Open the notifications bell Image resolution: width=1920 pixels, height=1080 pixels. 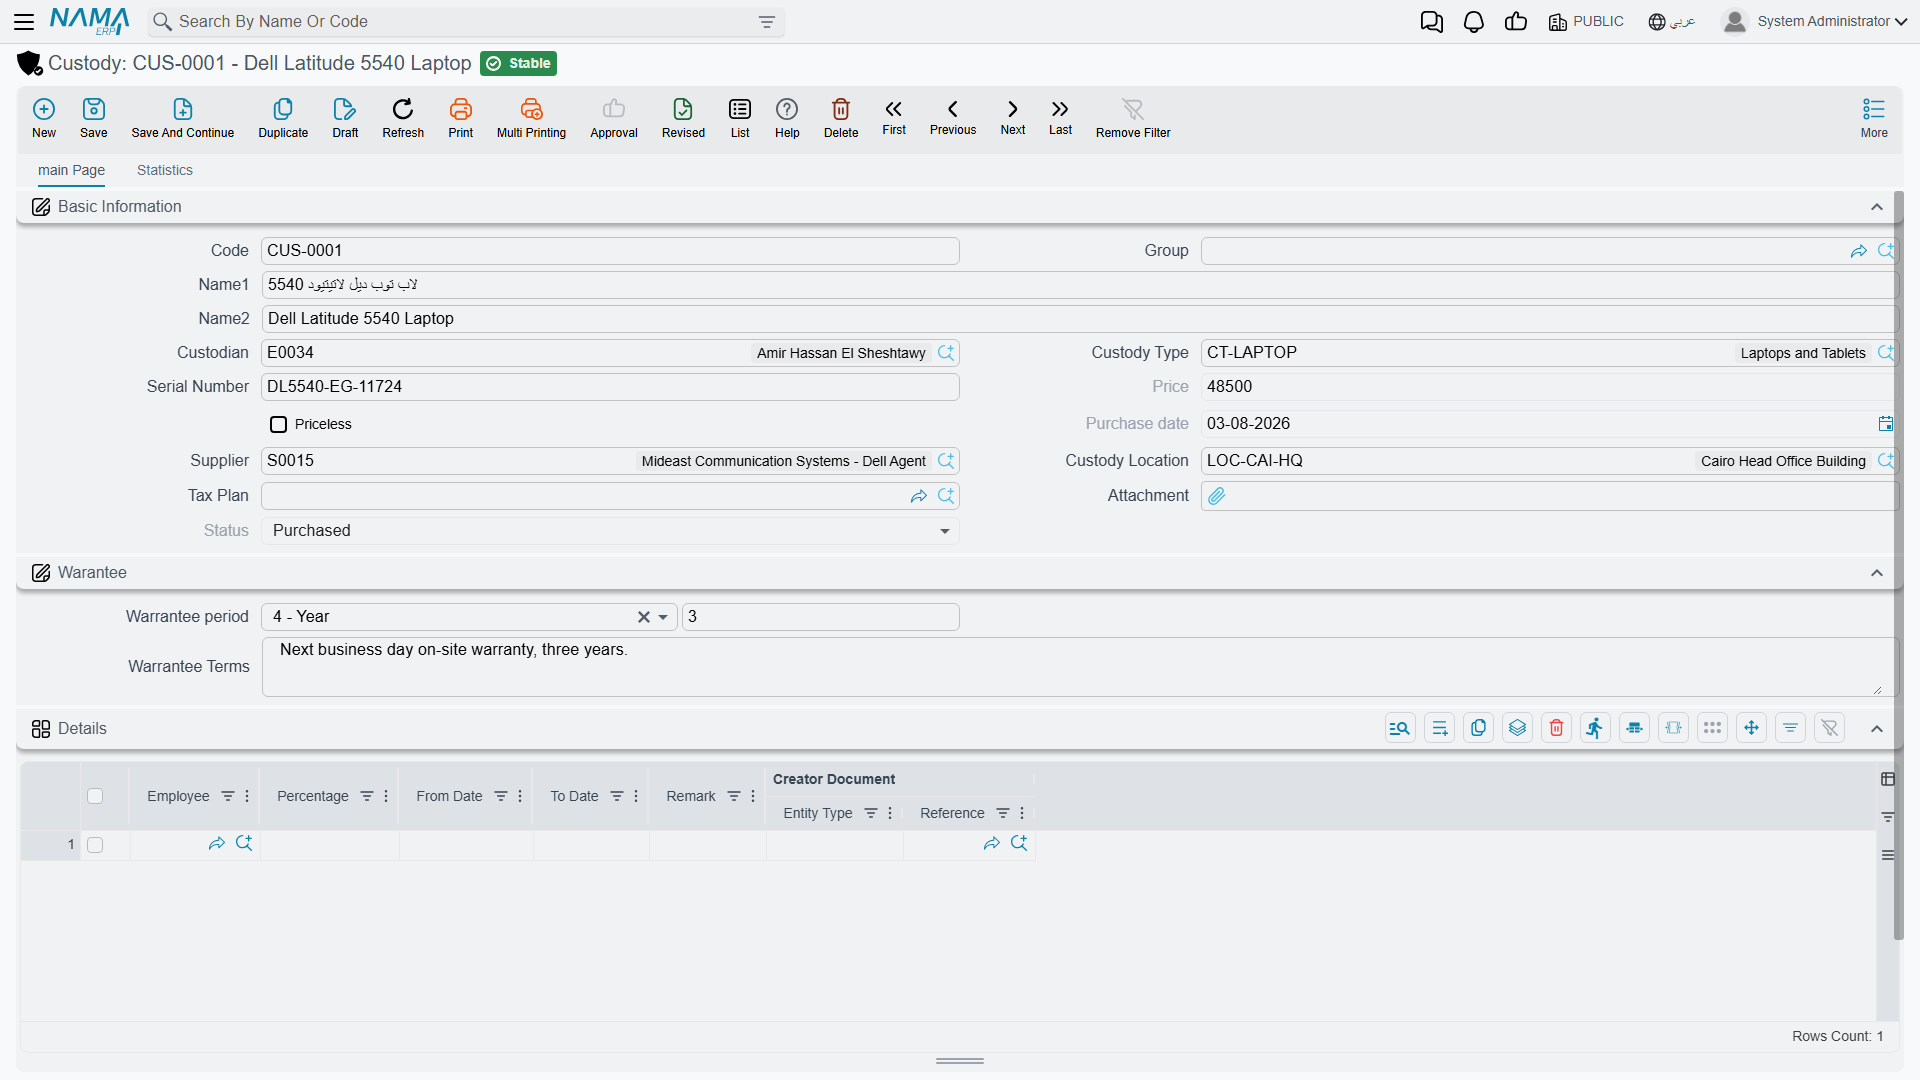point(1474,22)
